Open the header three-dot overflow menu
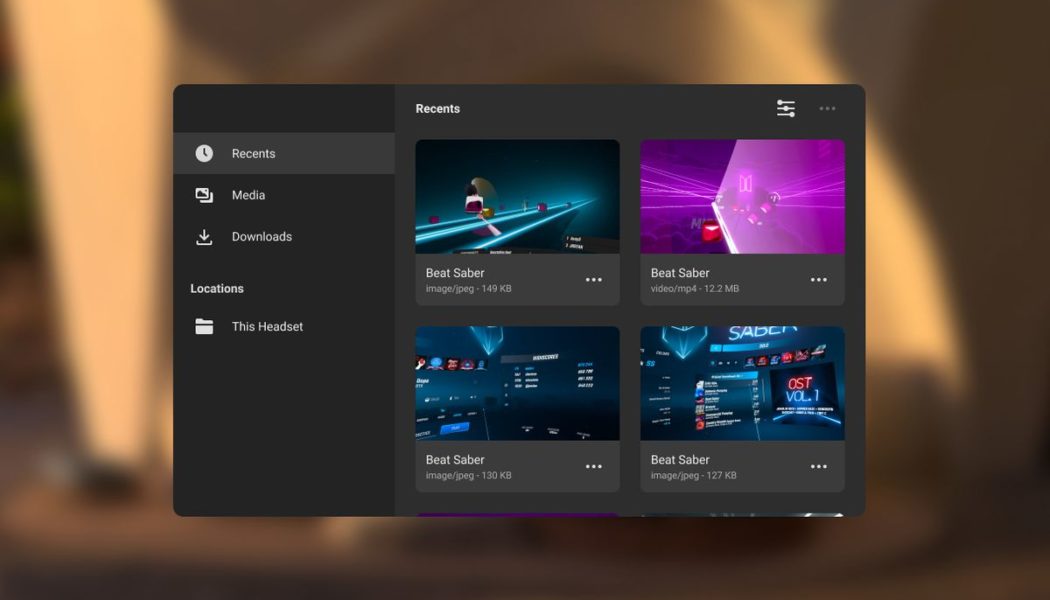This screenshot has height=600, width=1050. (827, 108)
